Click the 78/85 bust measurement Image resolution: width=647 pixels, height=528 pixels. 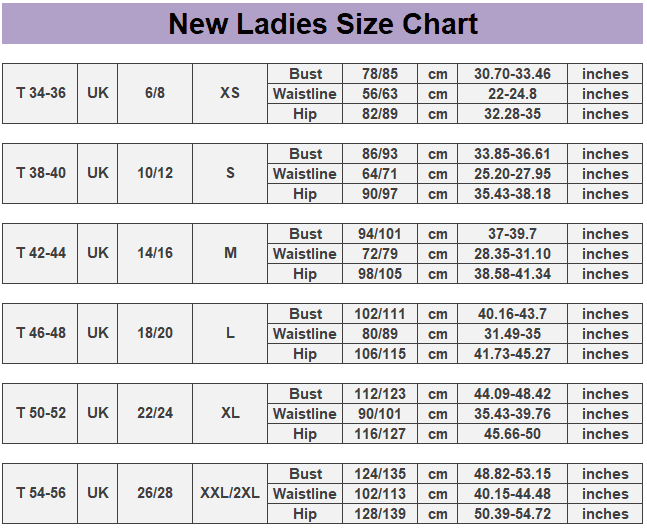[x=380, y=74]
